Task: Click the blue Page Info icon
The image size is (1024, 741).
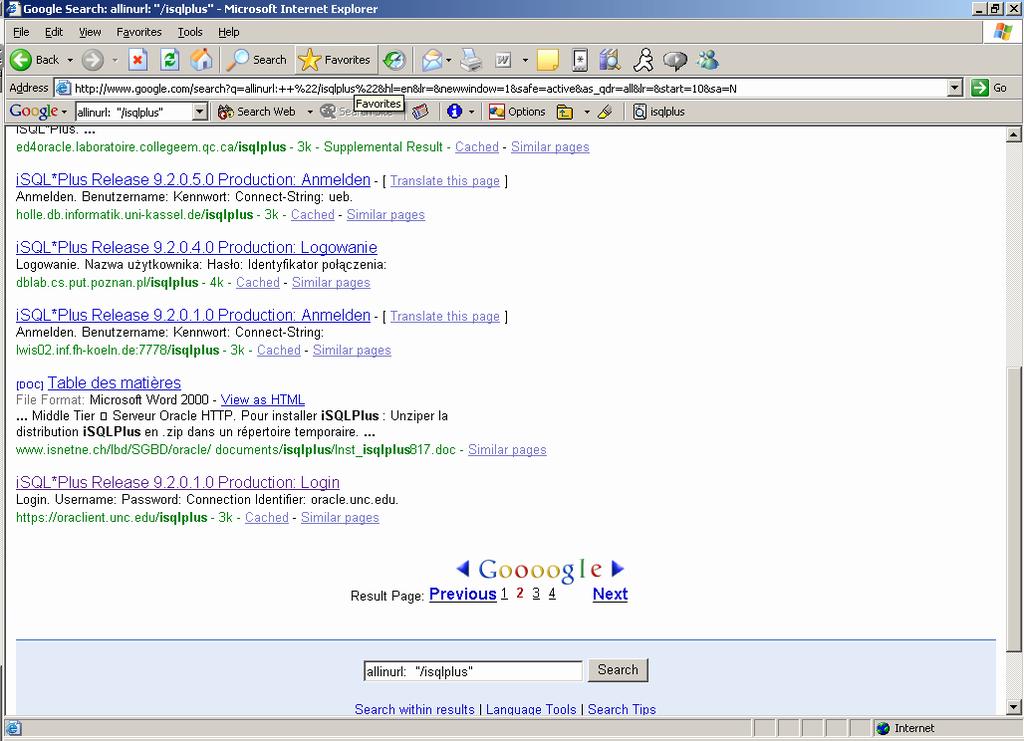Action: (455, 112)
